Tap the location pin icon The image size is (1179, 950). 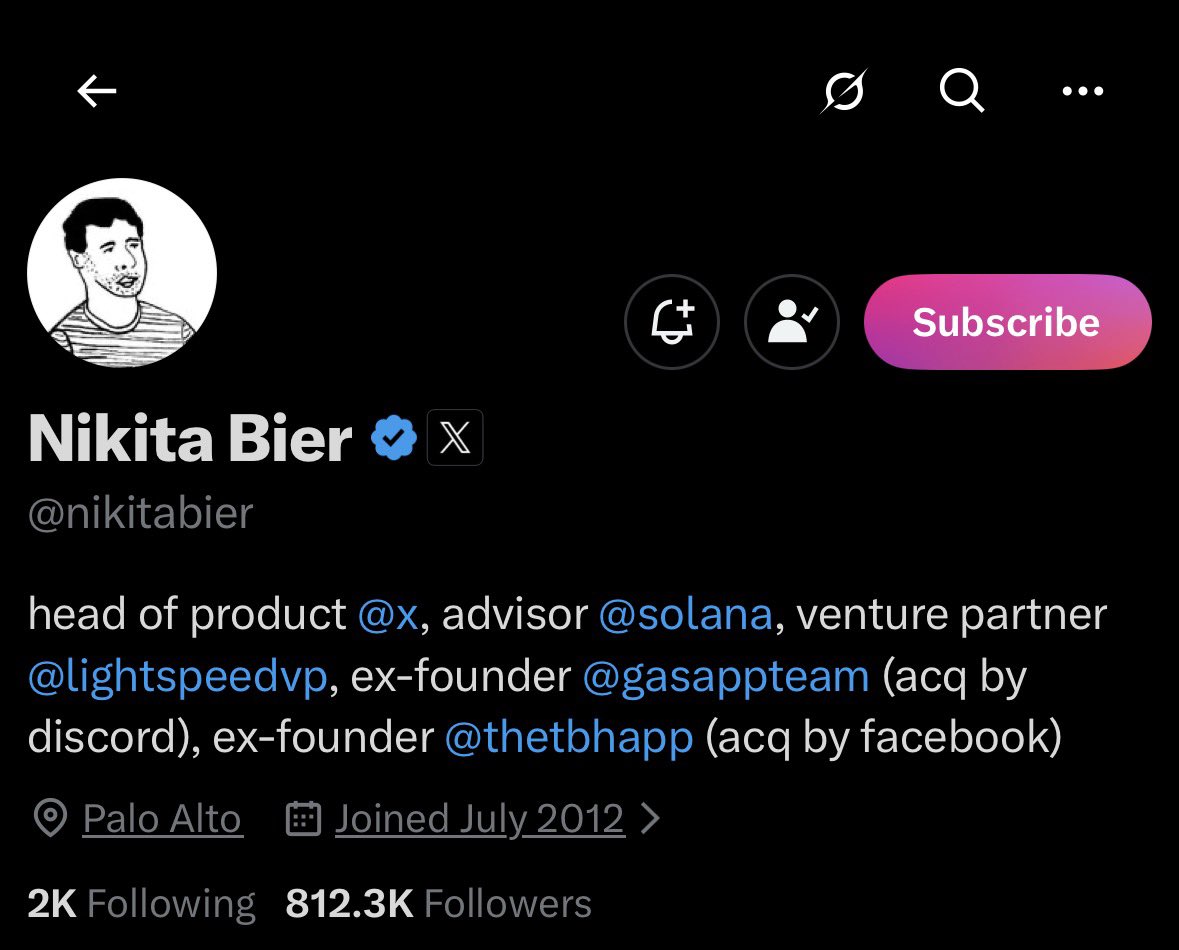pyautogui.click(x=49, y=819)
